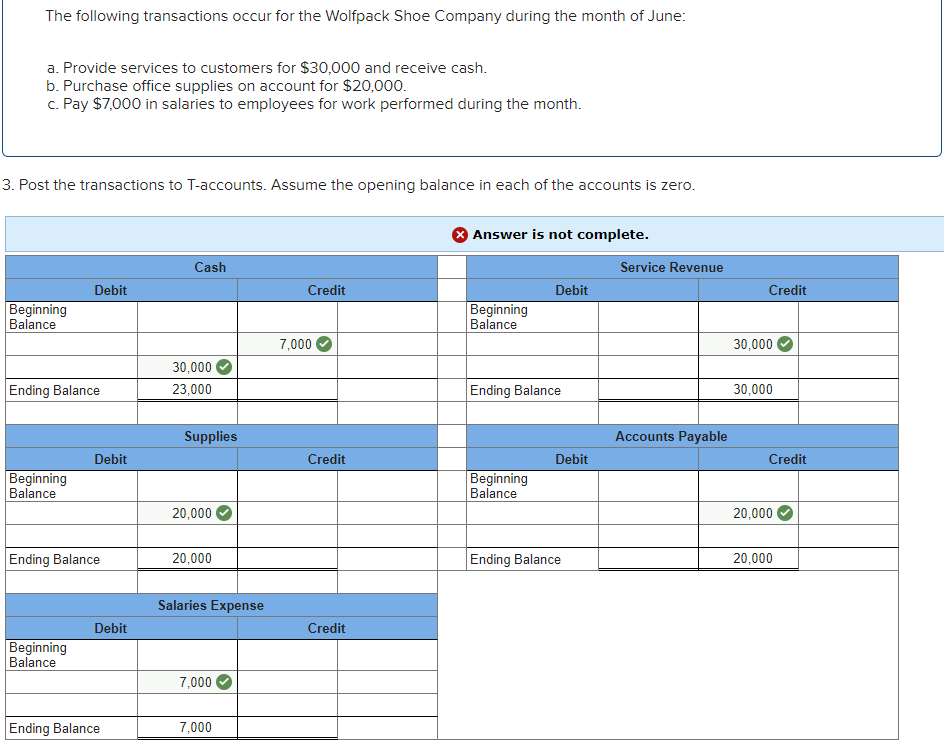Click checkmark next to Supplies 20,000 debit
This screenshot has width=944, height=749.
coord(224,513)
